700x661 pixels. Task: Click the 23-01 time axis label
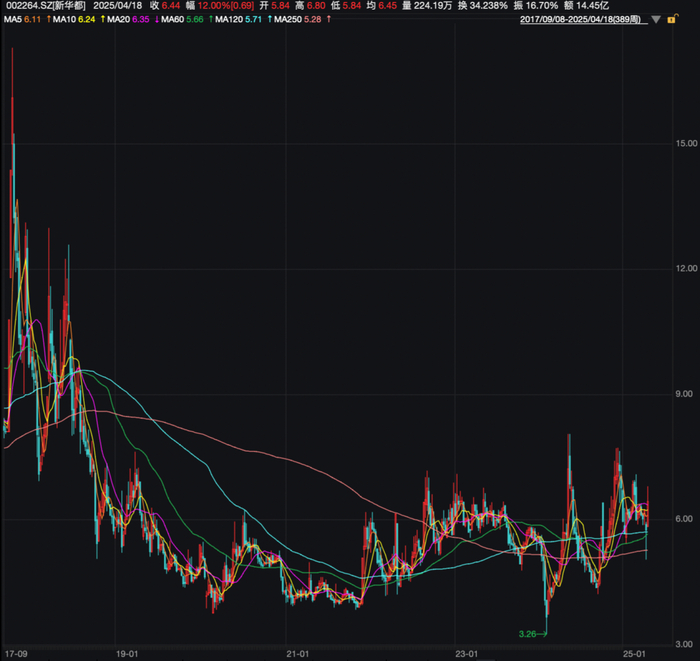tap(467, 654)
